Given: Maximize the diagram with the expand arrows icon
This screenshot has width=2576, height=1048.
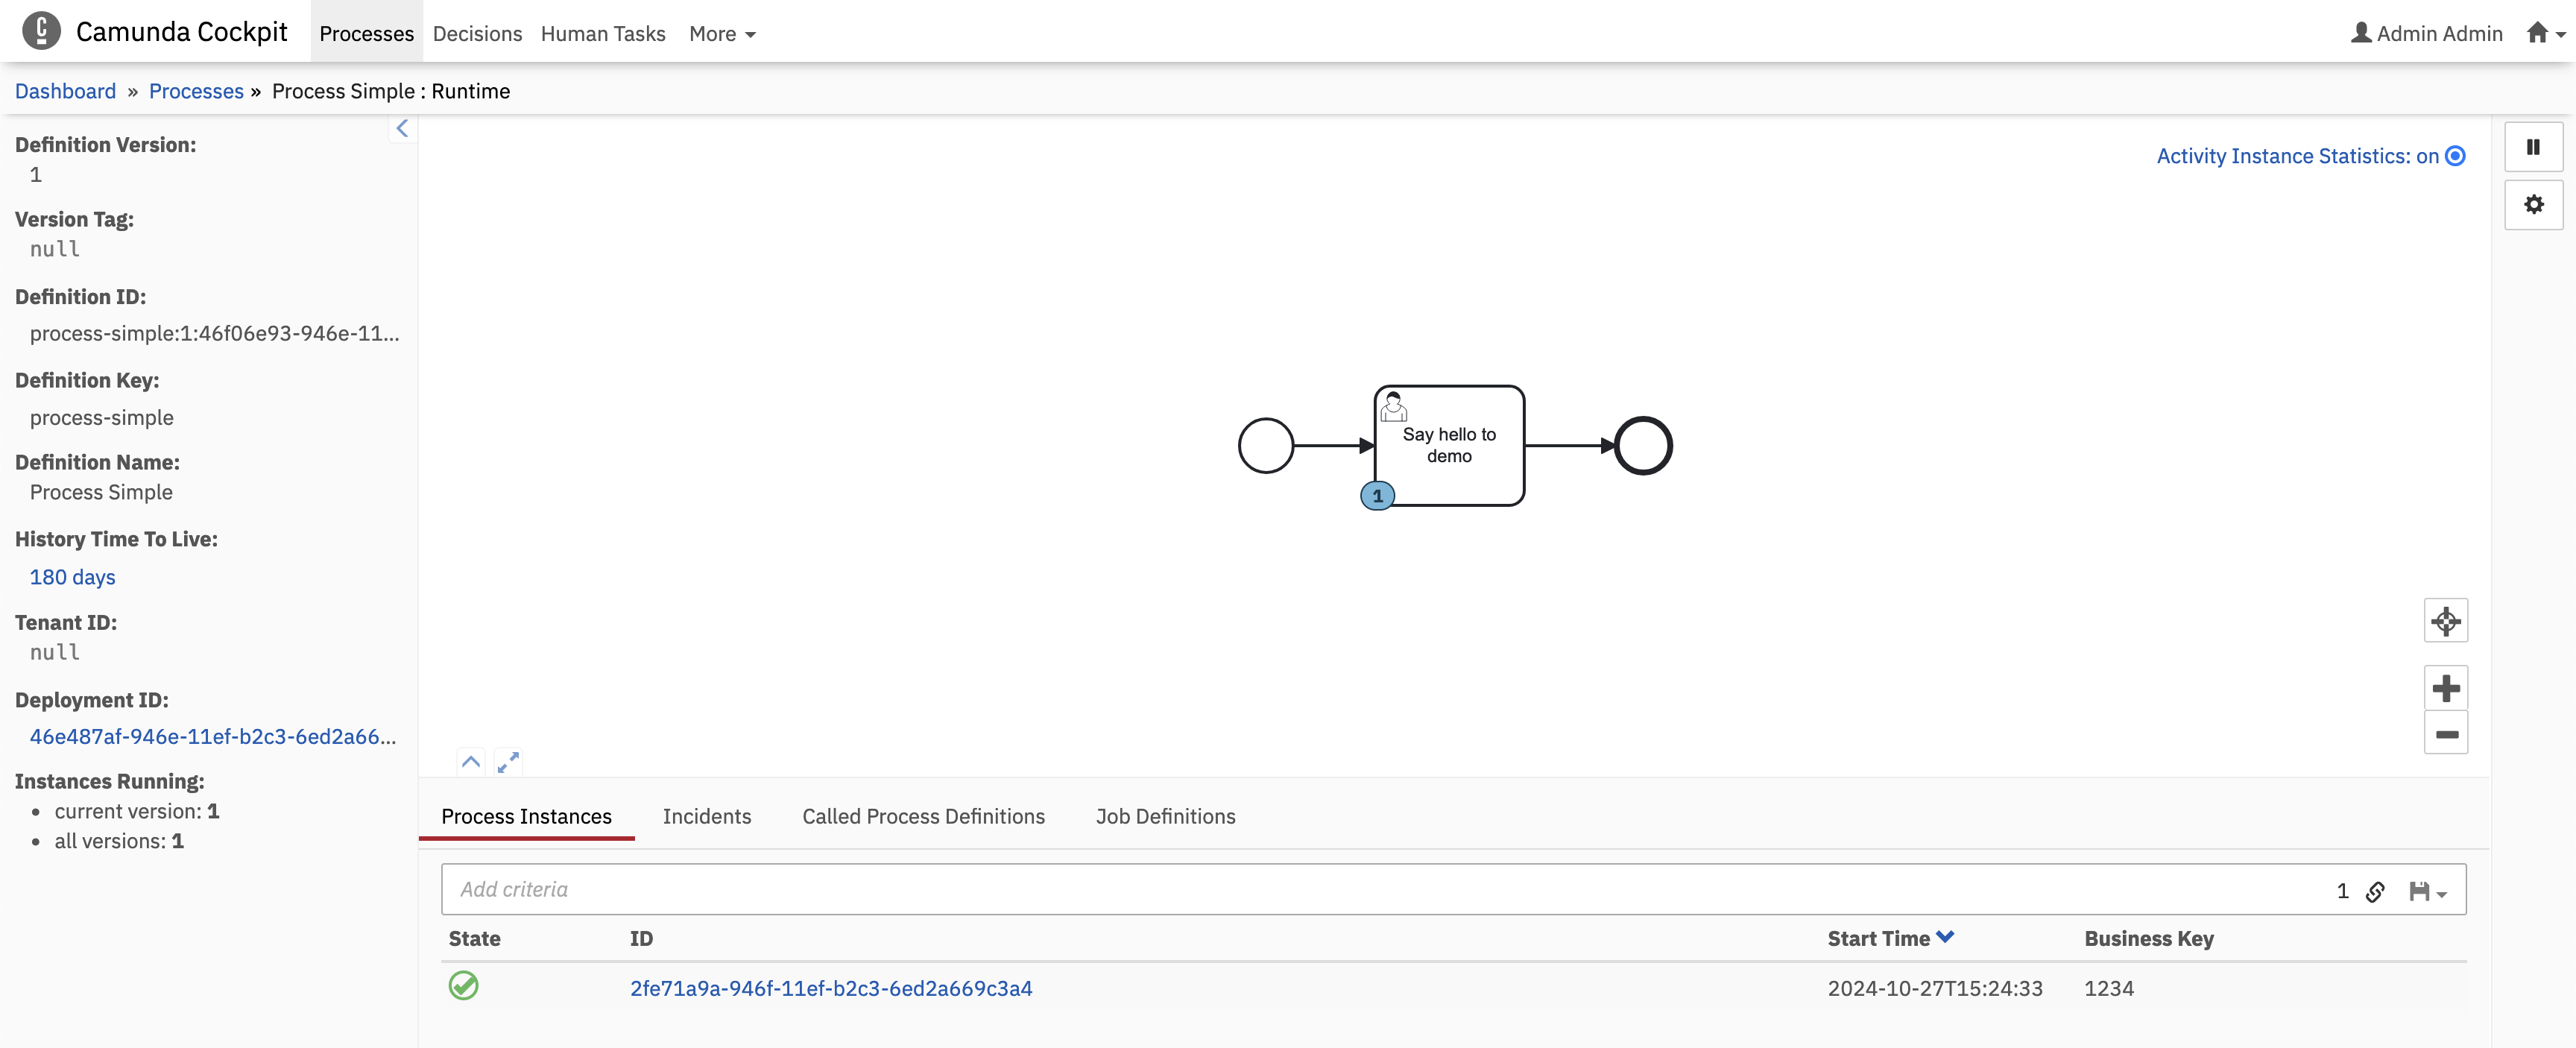Looking at the screenshot, I should [x=508, y=762].
